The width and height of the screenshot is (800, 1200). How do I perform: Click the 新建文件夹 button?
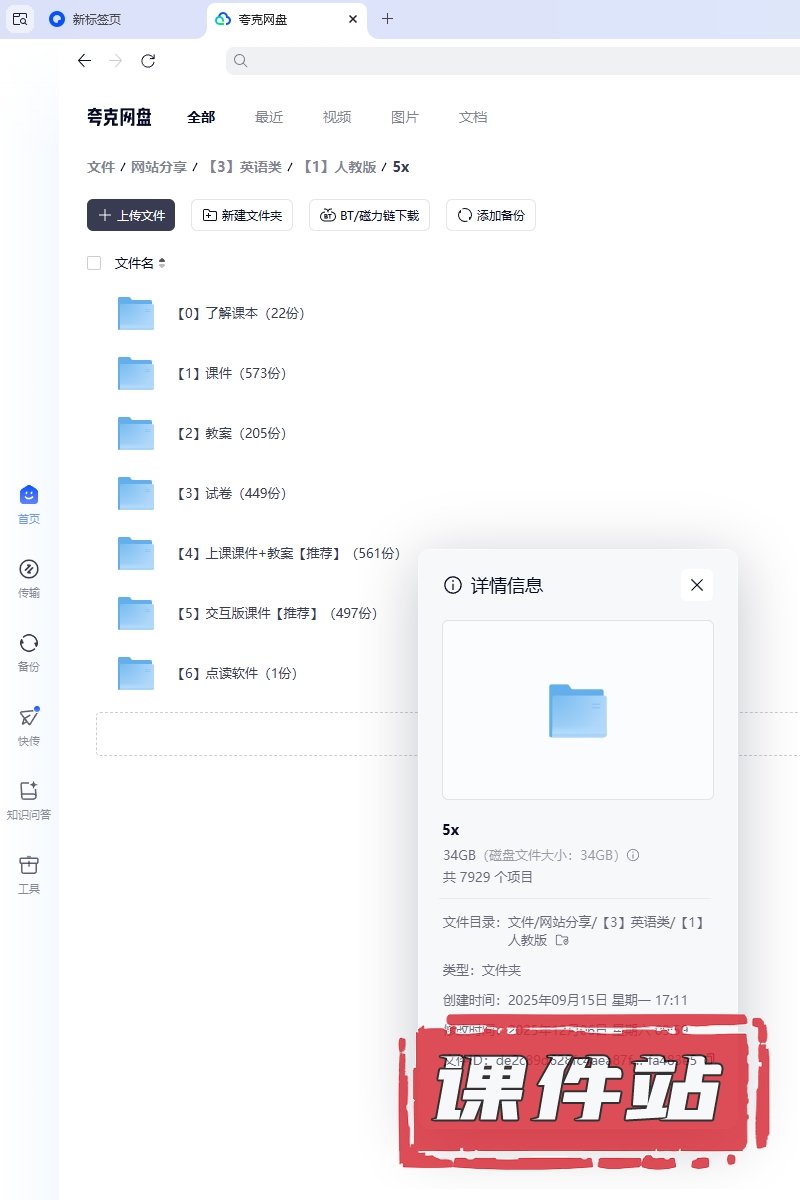coord(242,215)
